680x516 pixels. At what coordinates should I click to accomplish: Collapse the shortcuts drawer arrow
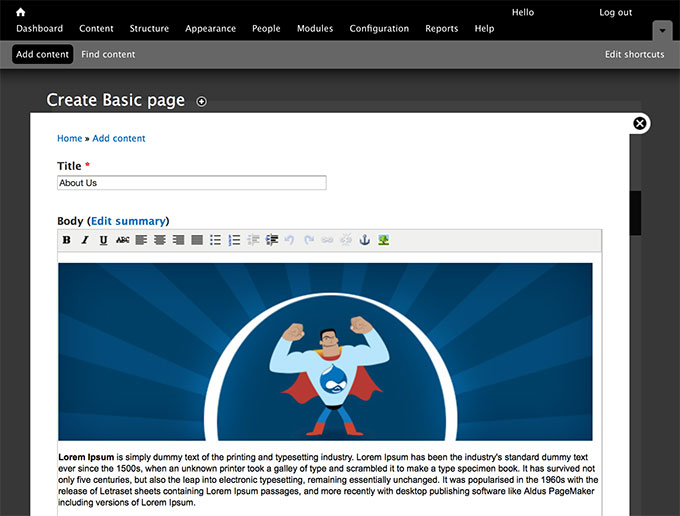coord(662,30)
